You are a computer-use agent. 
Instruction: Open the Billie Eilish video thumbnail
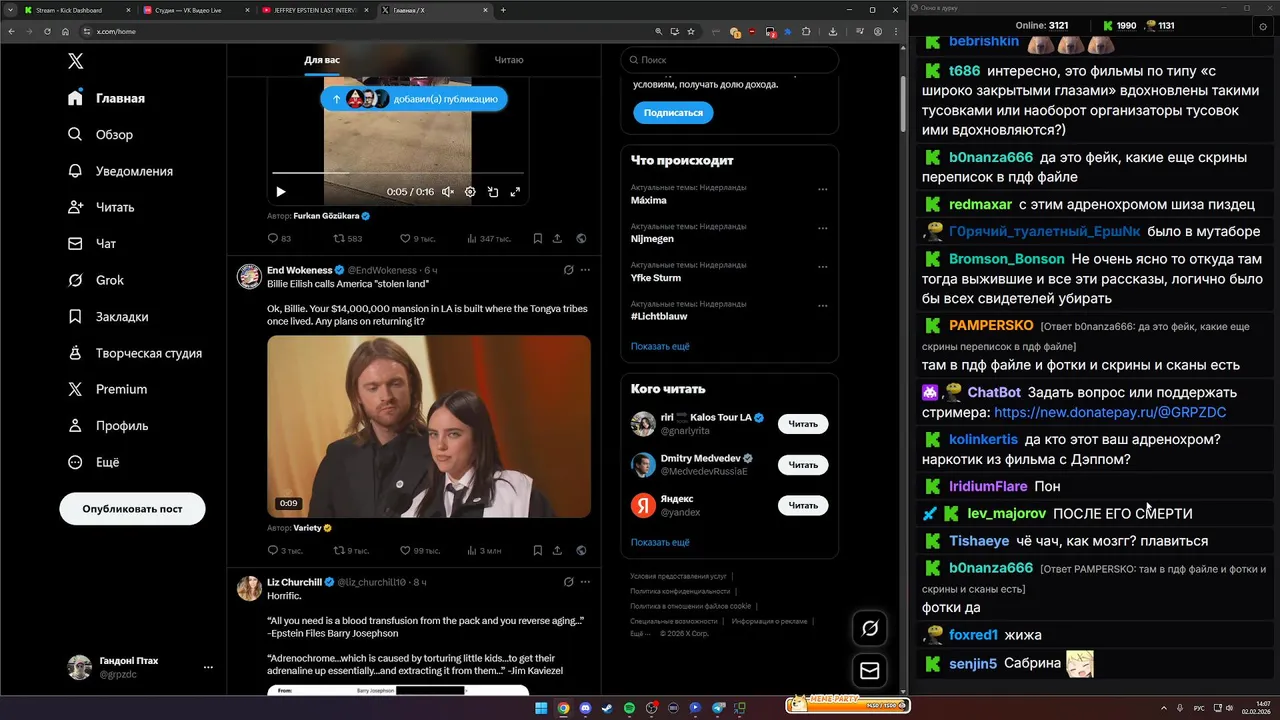point(429,426)
